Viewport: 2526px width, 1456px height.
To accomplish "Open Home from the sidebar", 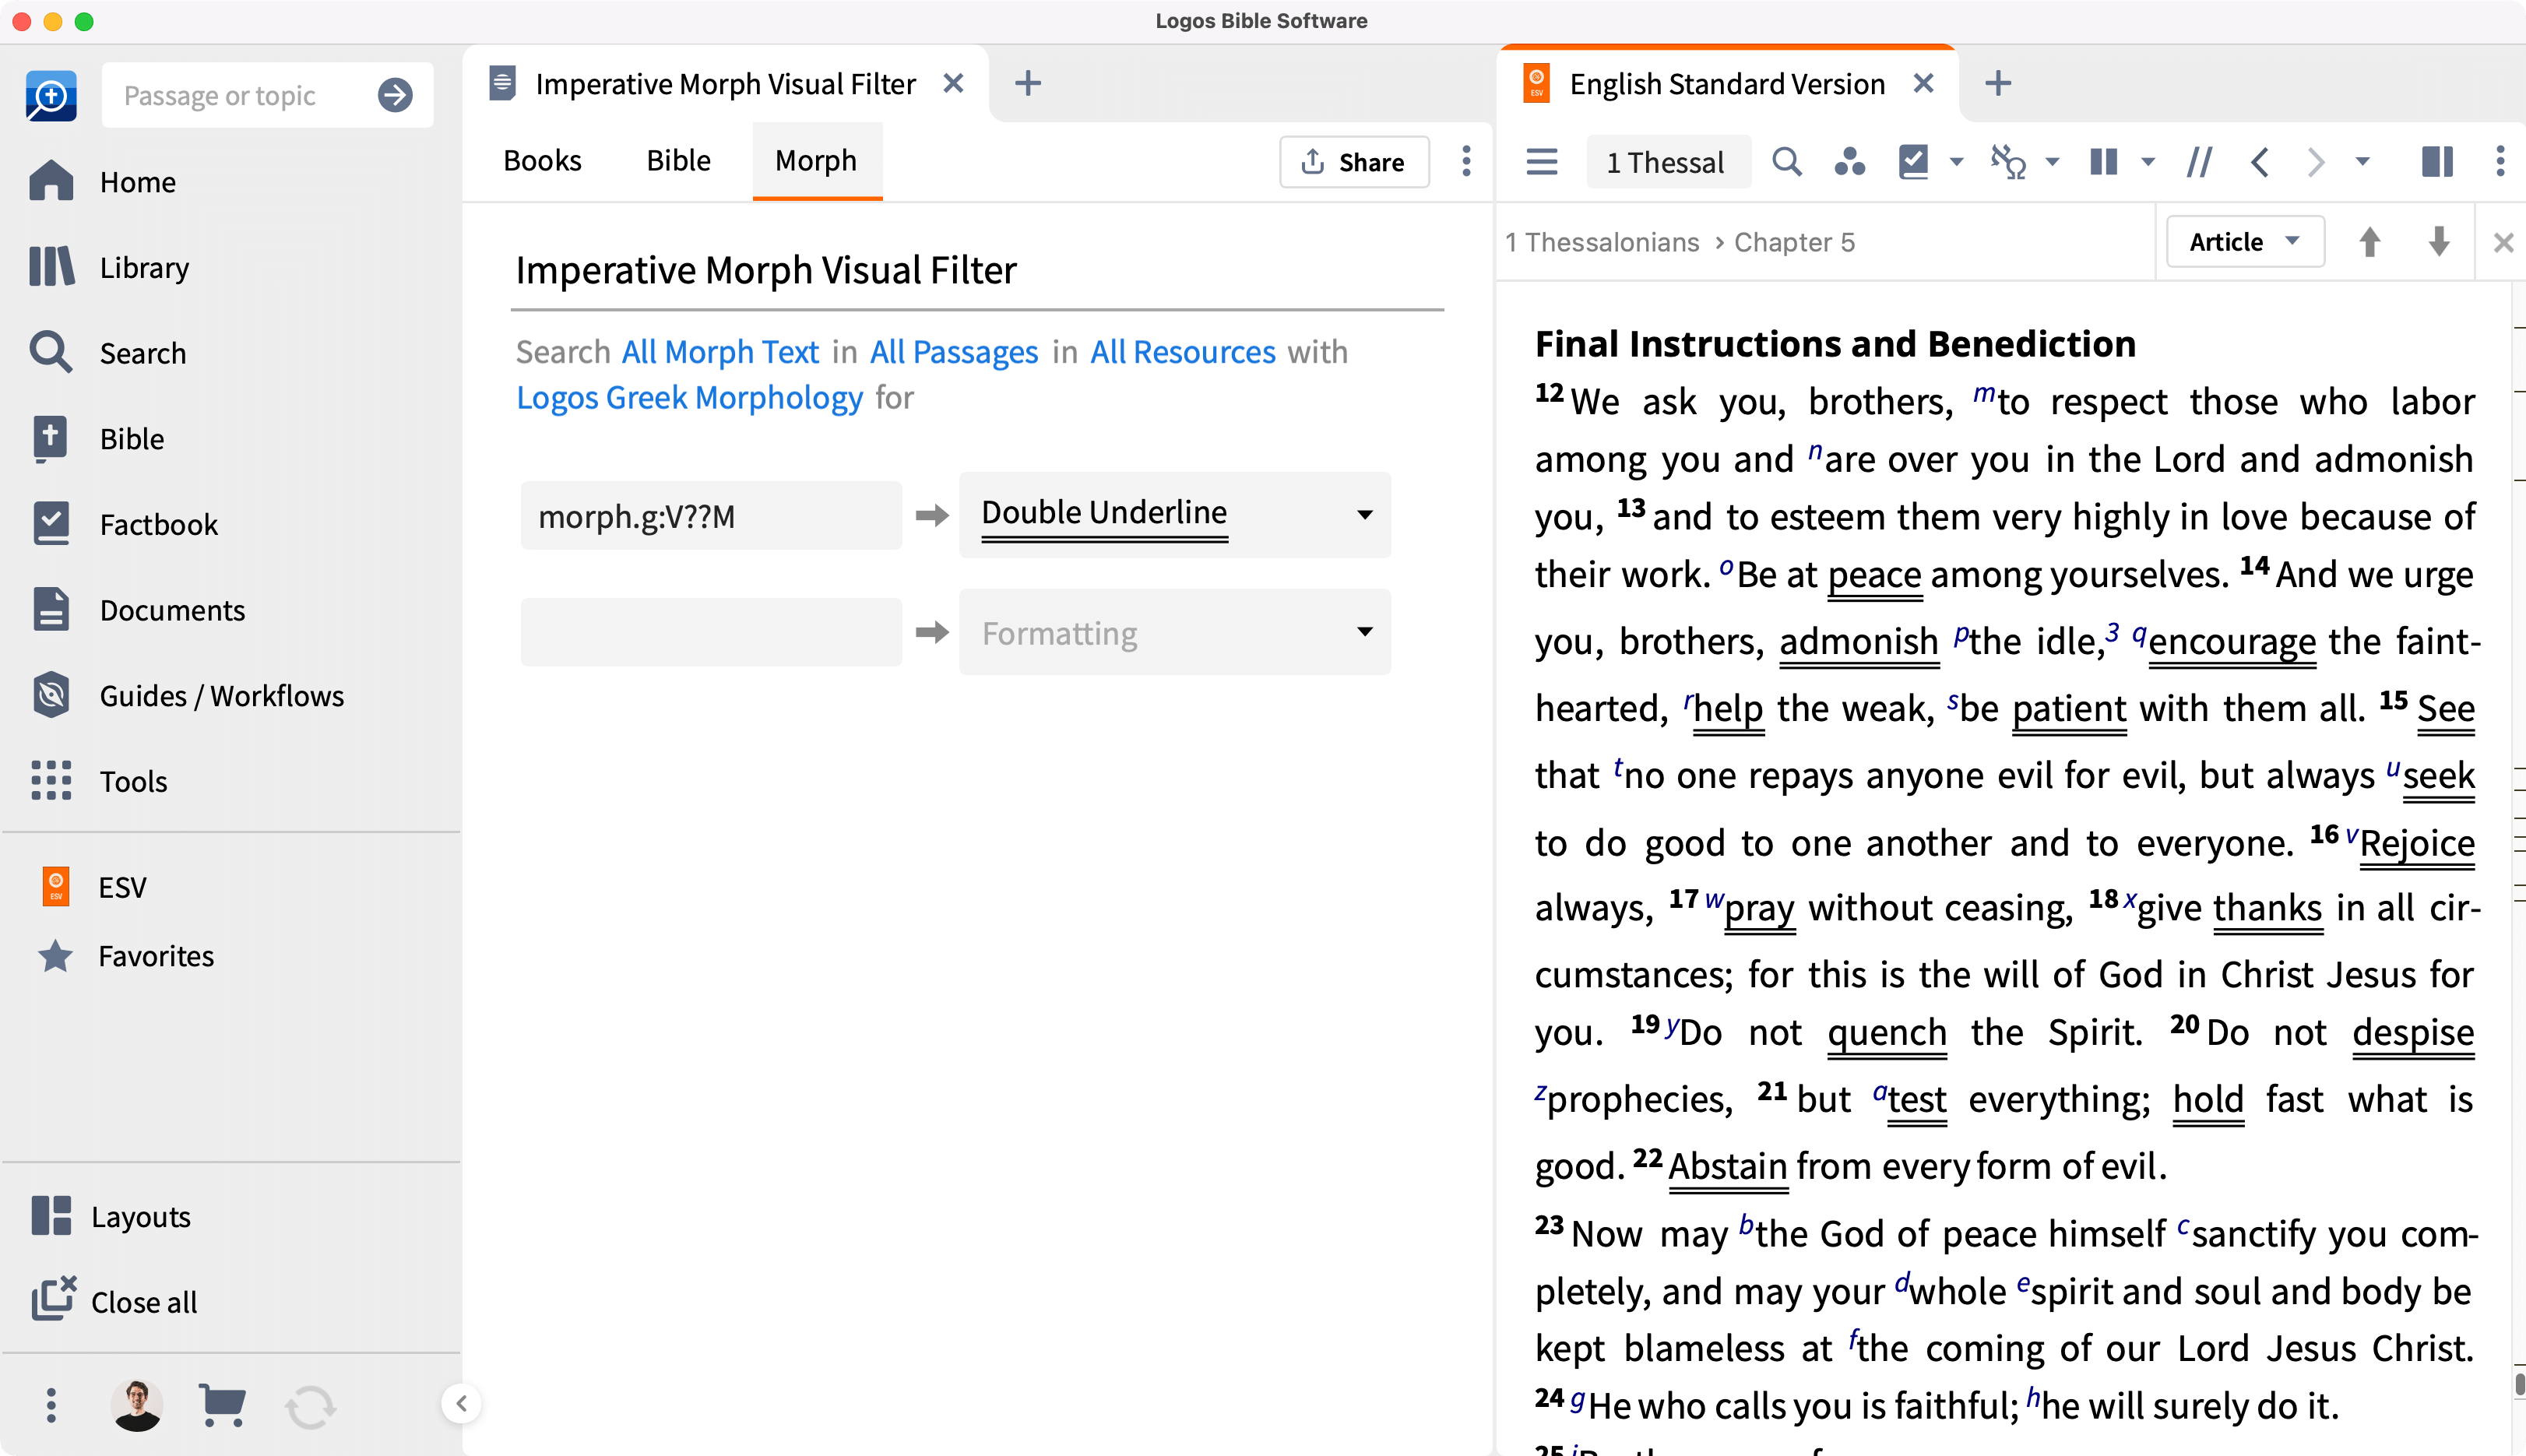I will click(138, 182).
